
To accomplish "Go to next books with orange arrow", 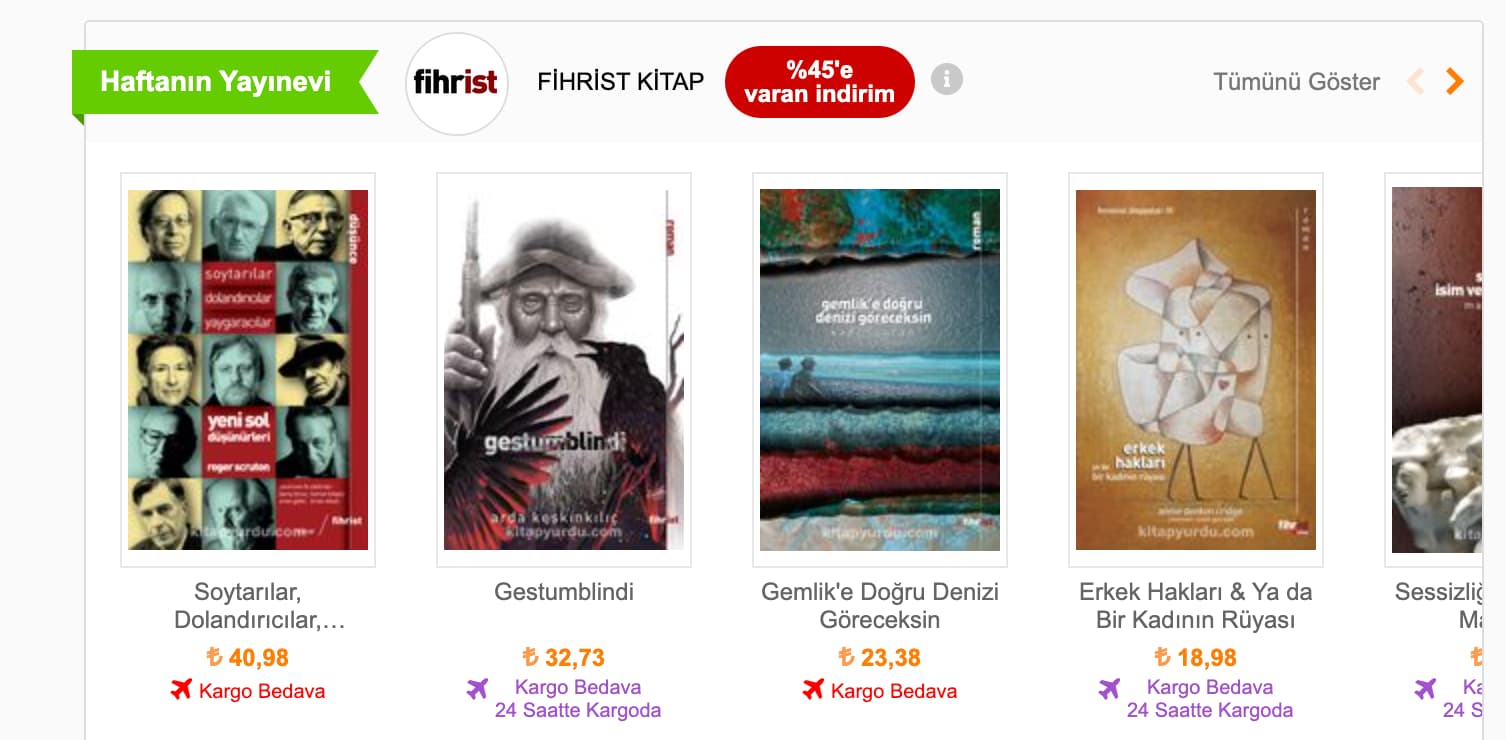I will click(1455, 81).
